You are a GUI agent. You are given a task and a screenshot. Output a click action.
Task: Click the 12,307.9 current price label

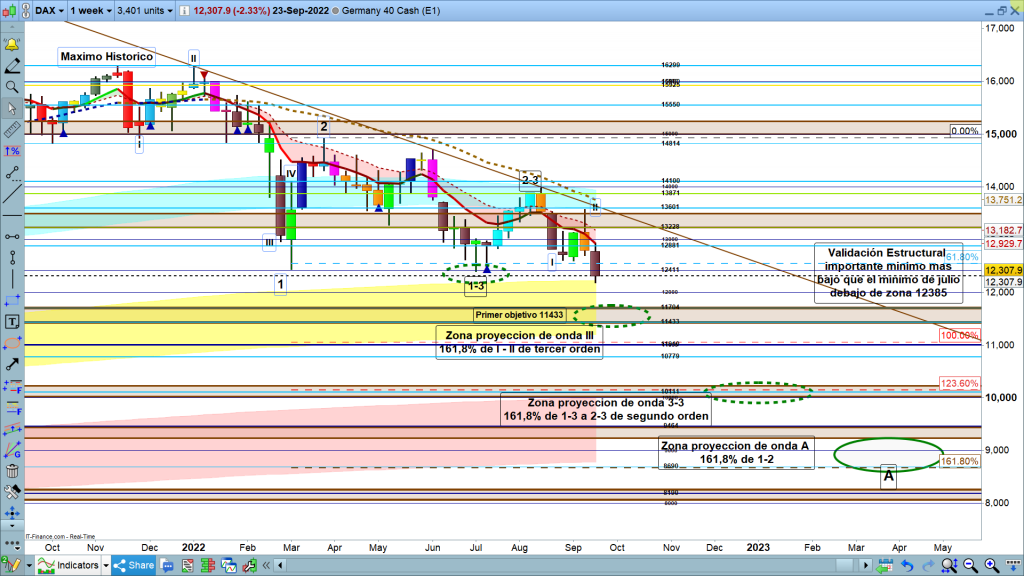1001,271
